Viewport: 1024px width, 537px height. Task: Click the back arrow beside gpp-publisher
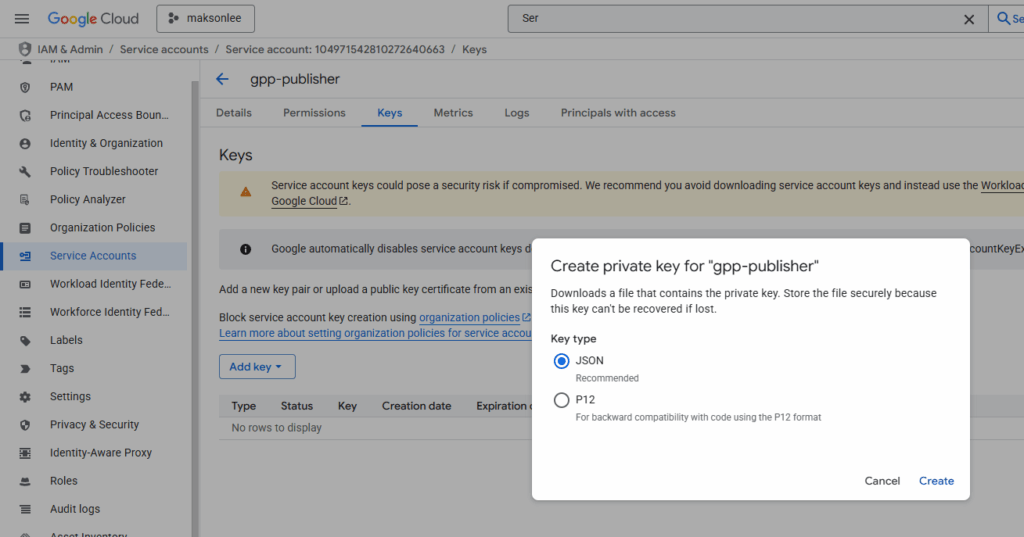click(222, 79)
